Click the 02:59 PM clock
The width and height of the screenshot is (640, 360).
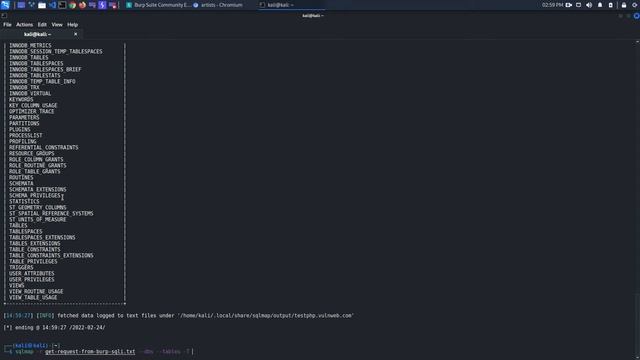(x=552, y=5)
